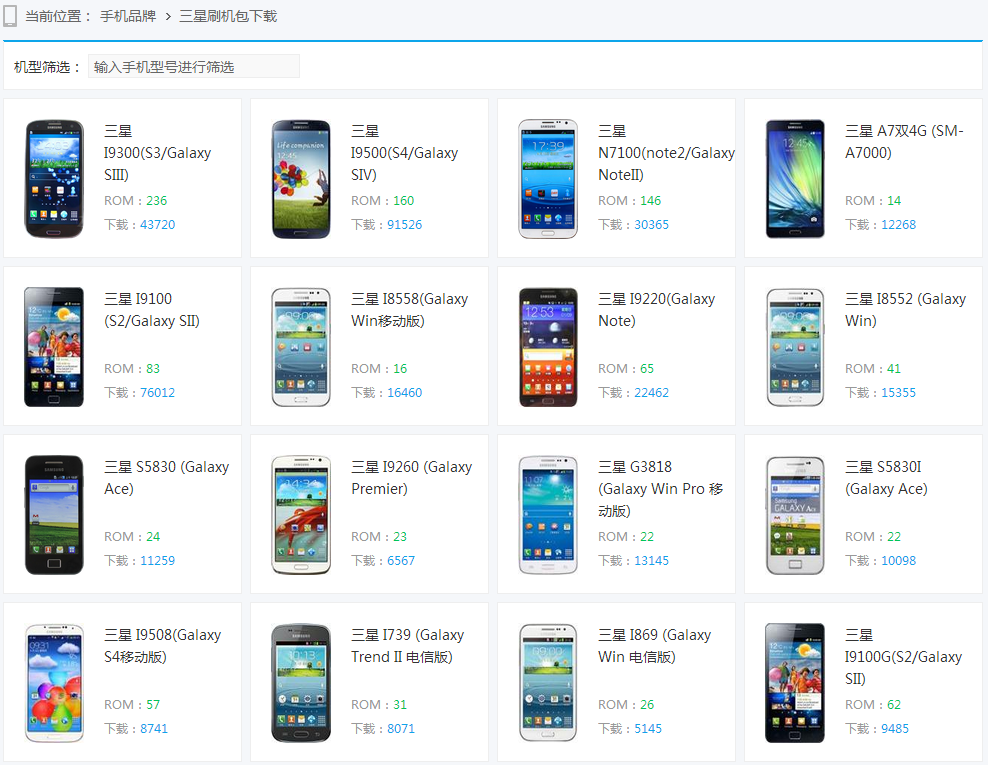Click the title 三星 I9220(Galaxy Note)

[x=657, y=310]
